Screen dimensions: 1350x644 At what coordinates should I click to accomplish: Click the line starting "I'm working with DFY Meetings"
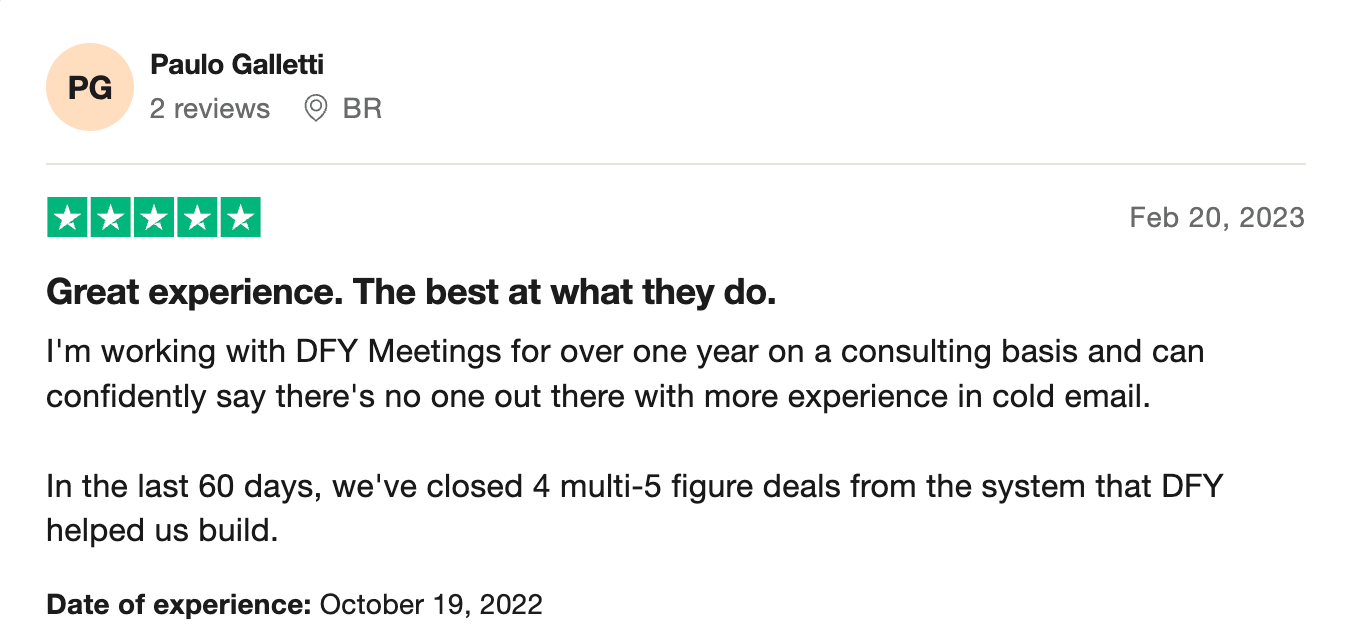pyautogui.click(x=625, y=352)
